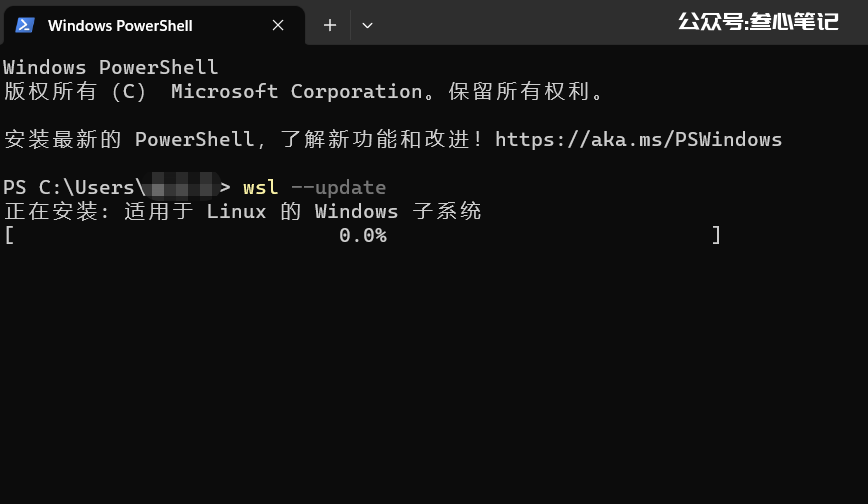868x504 pixels.
Task: Click the PowerShell icon in the tab
Action: (x=25, y=25)
